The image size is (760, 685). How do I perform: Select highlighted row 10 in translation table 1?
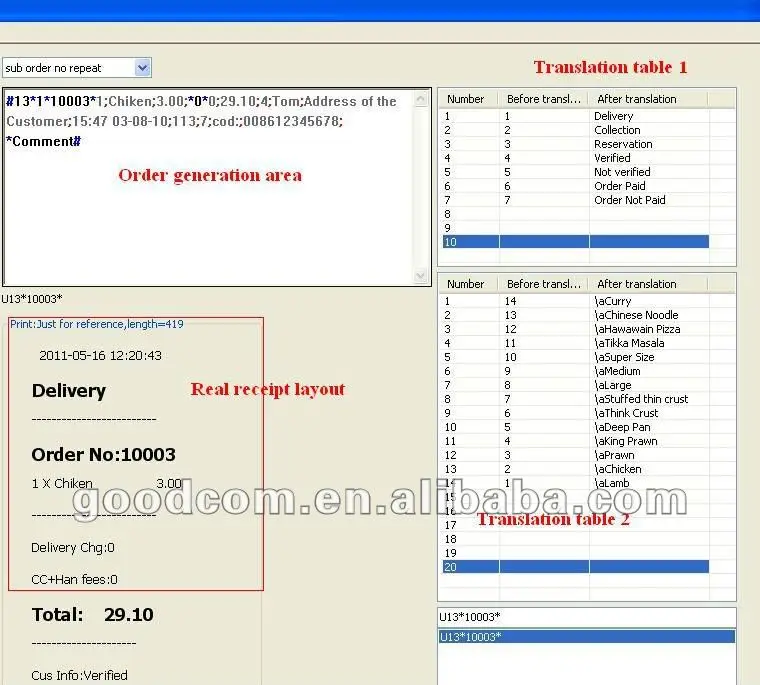(x=576, y=242)
